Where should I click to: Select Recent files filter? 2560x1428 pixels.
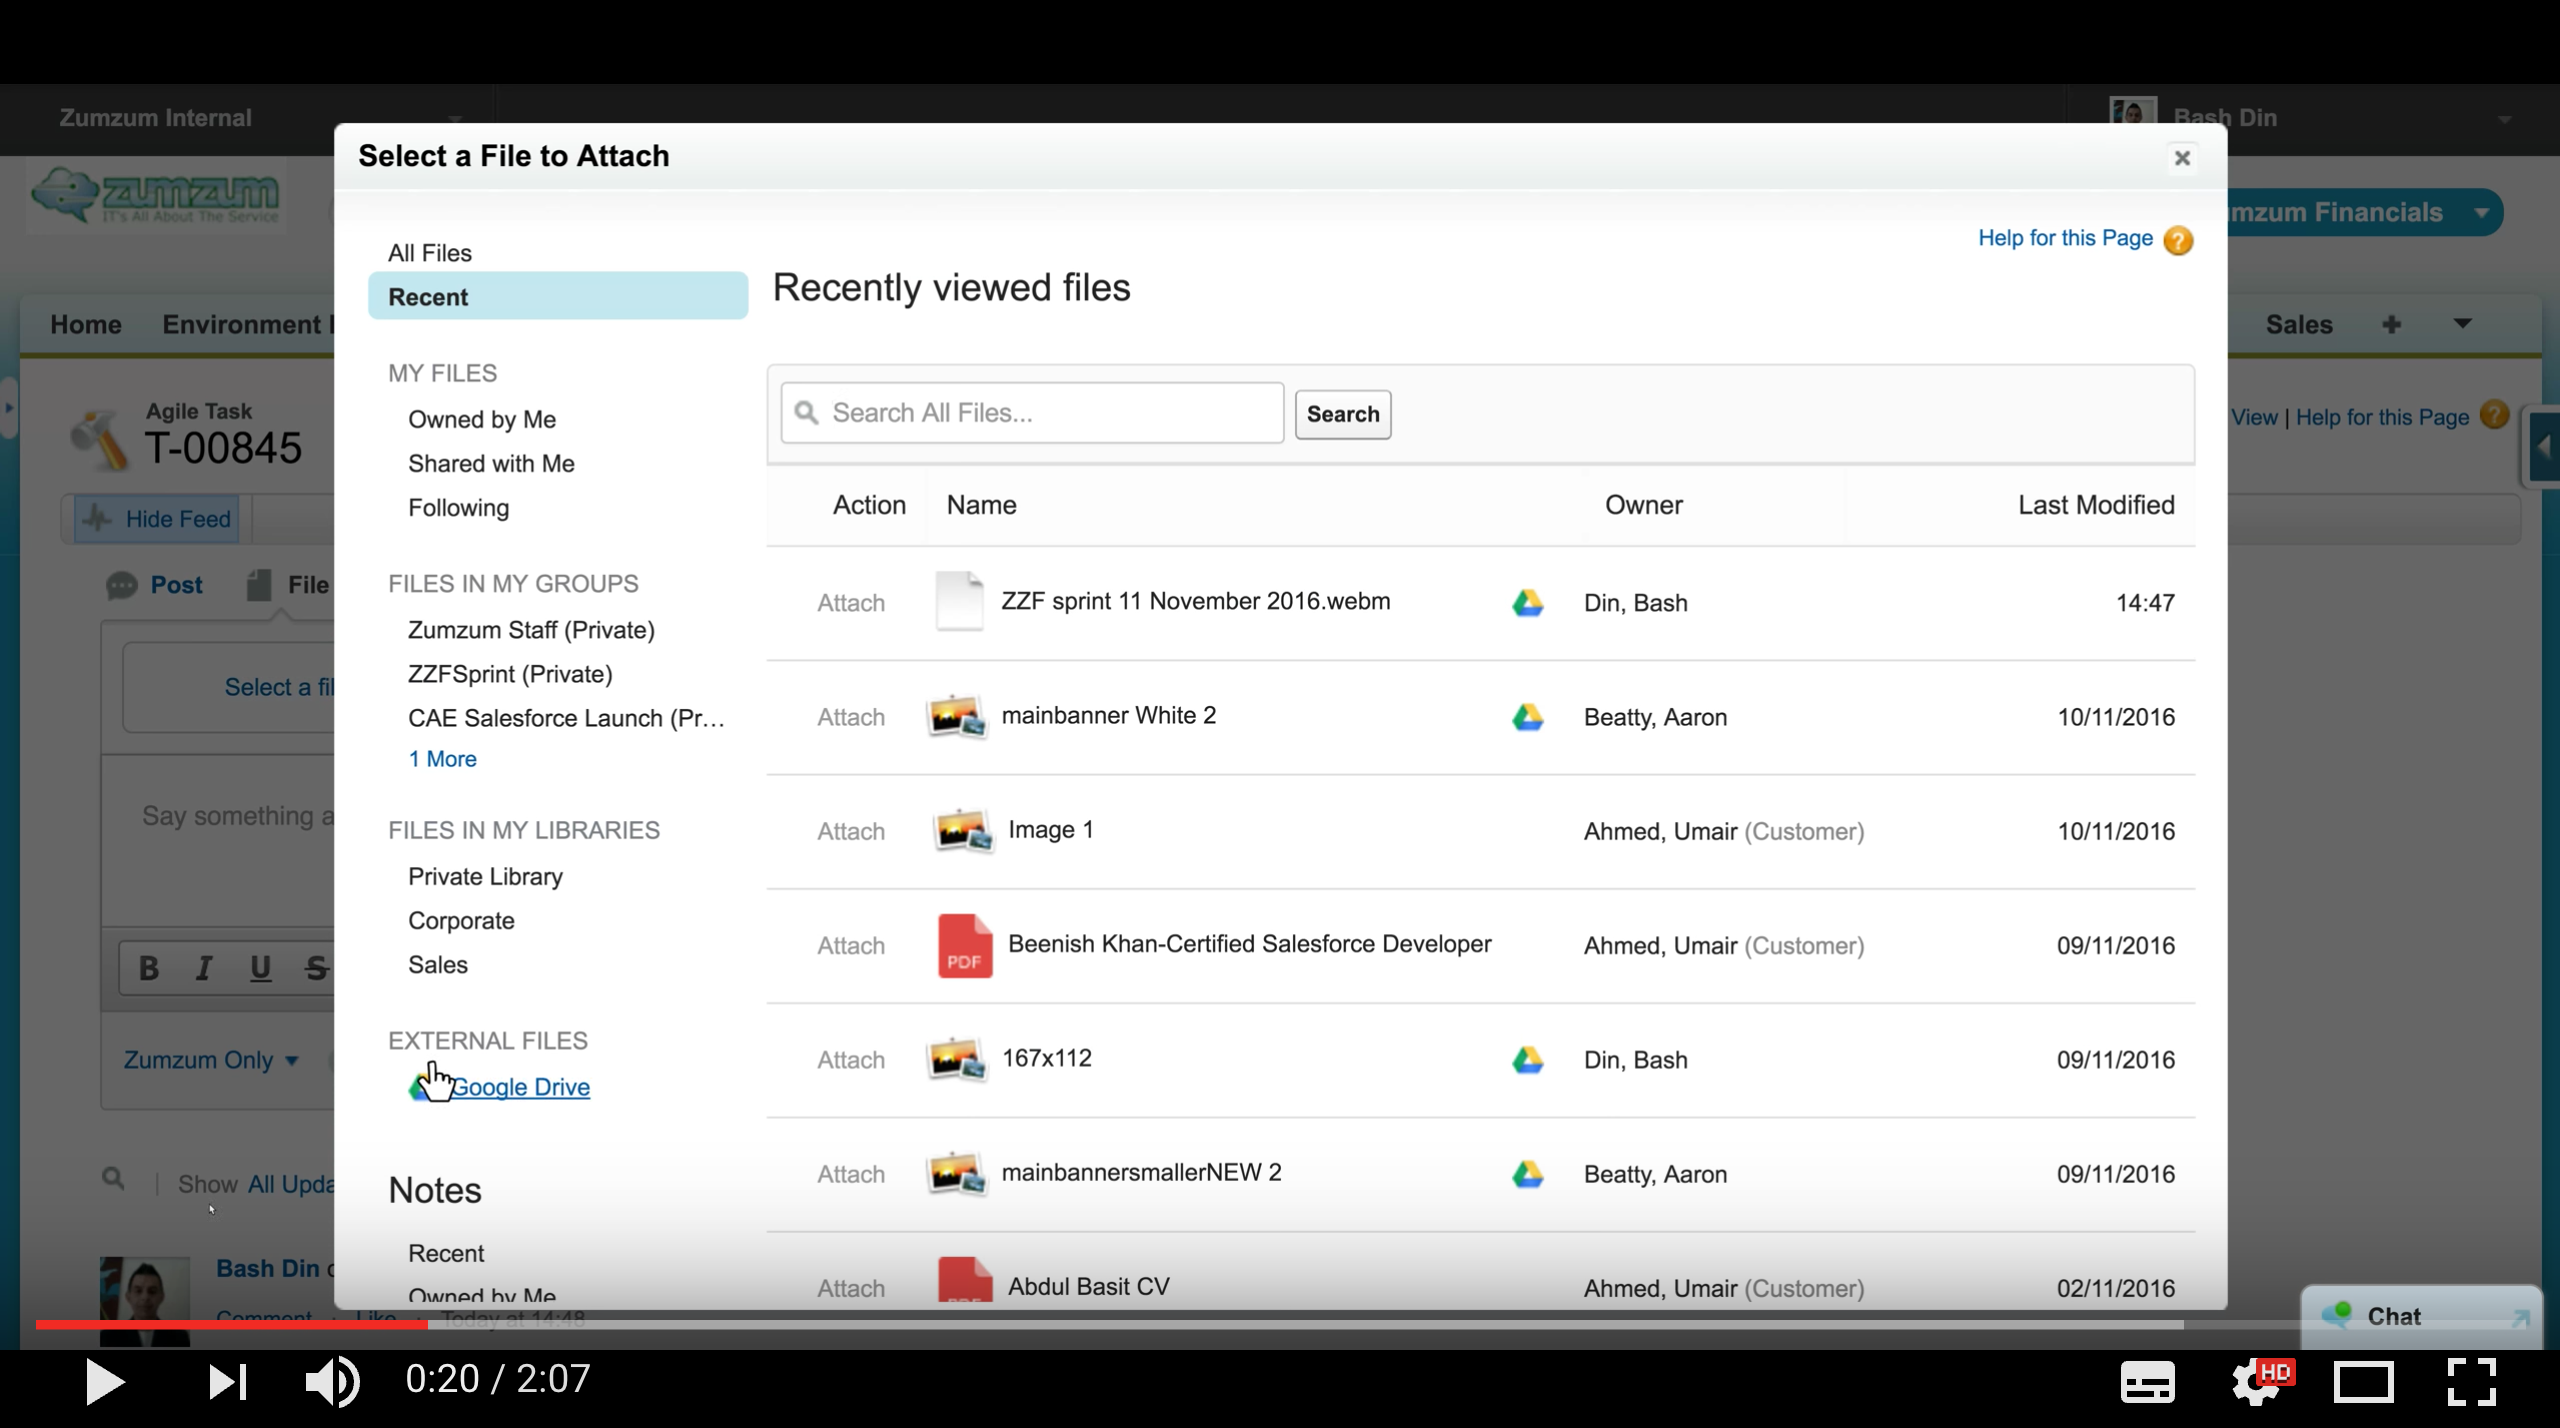(x=558, y=296)
